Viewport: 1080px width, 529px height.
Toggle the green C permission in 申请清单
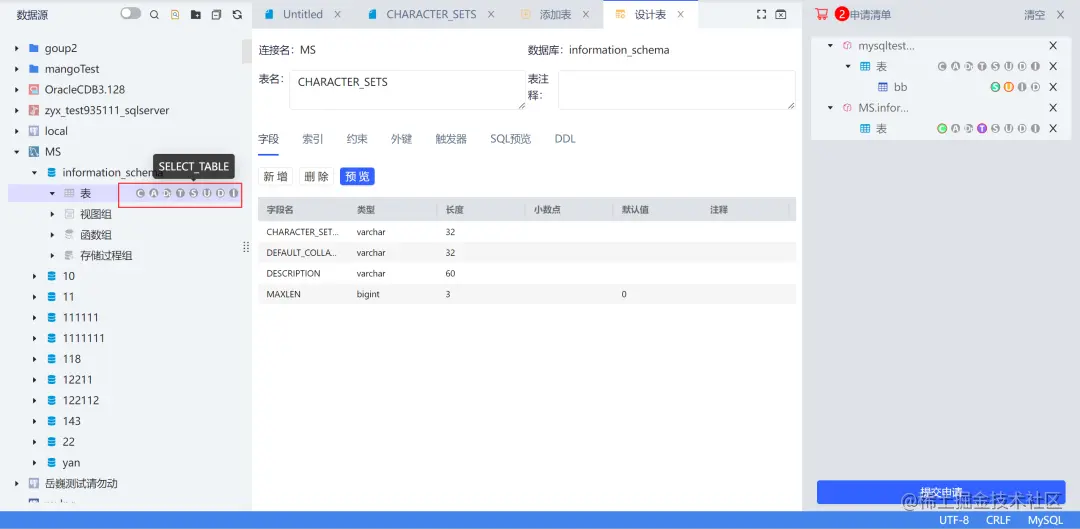pyautogui.click(x=942, y=129)
